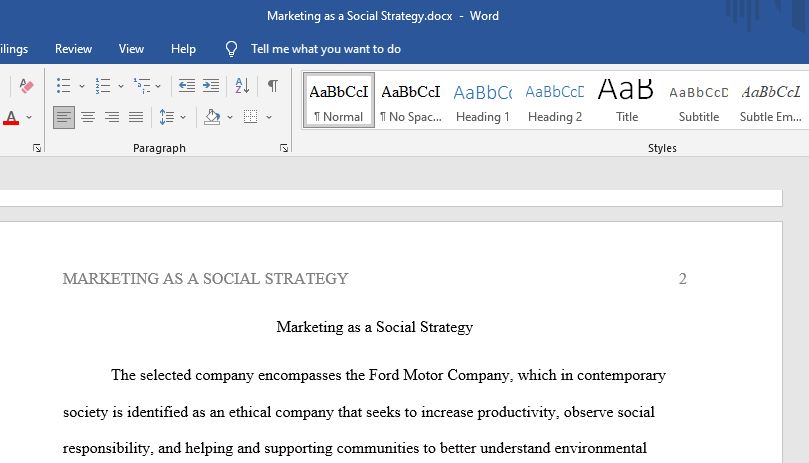Click the centered title Marketing as a Social Strategy
The image size is (809, 463).
tap(375, 327)
